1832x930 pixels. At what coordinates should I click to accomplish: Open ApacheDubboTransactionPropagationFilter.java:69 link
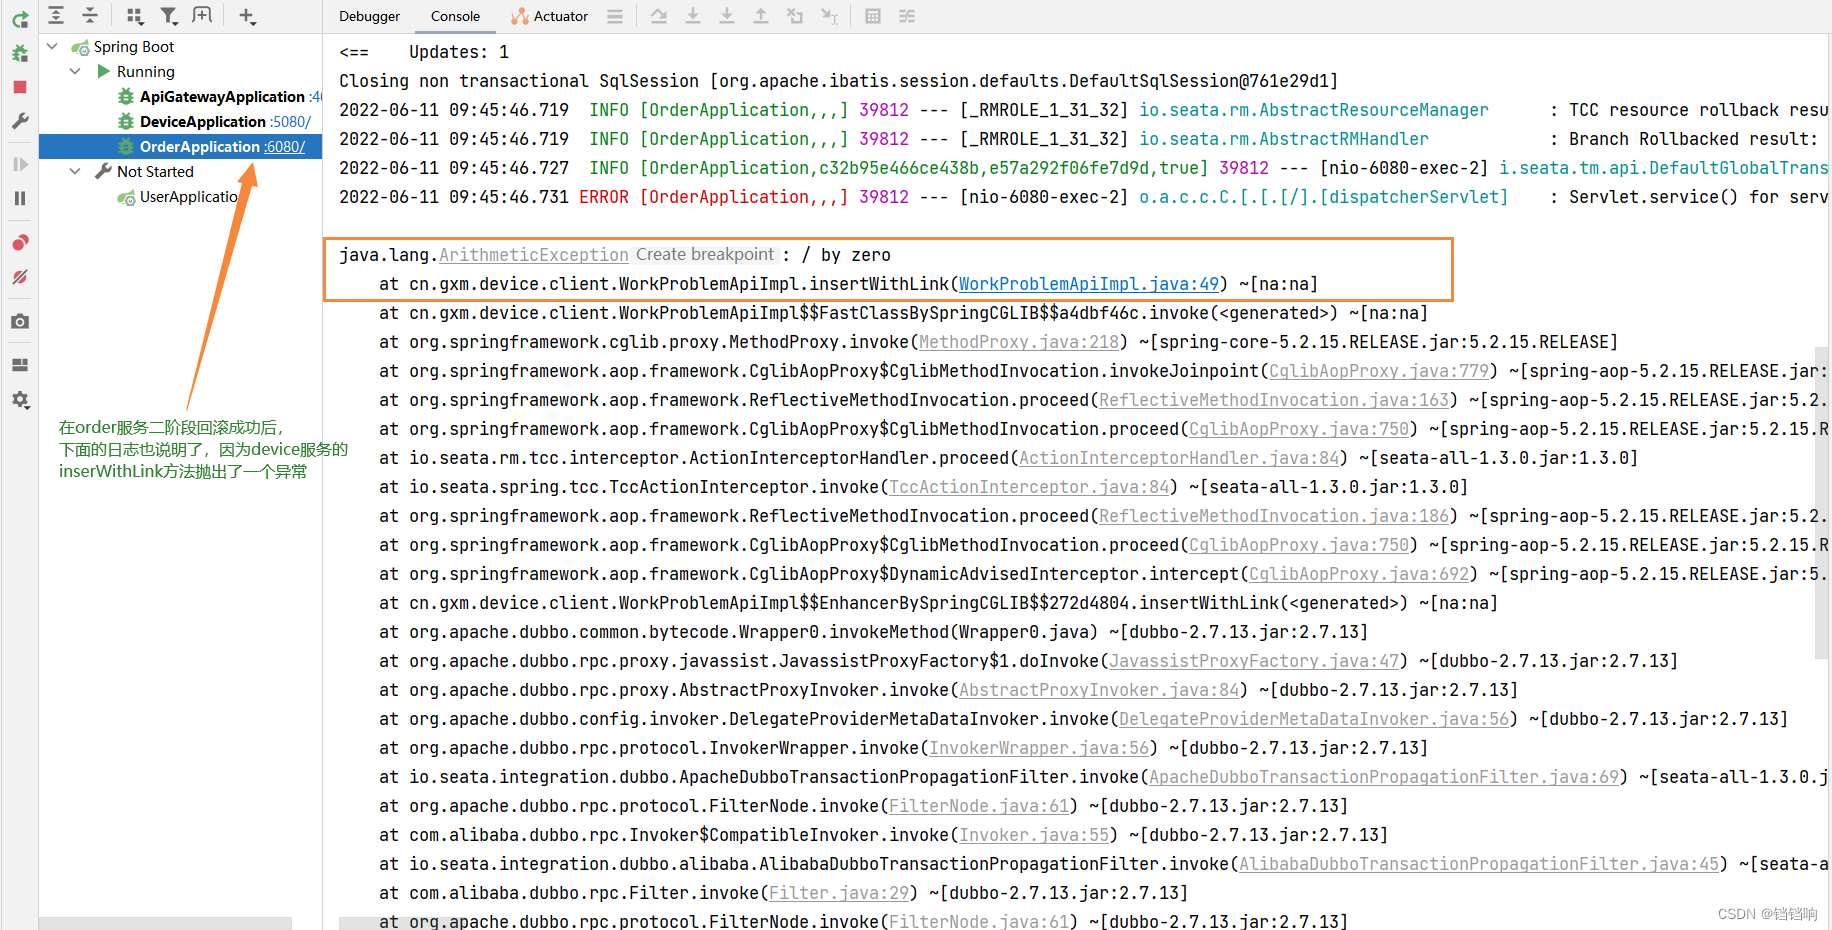1384,777
